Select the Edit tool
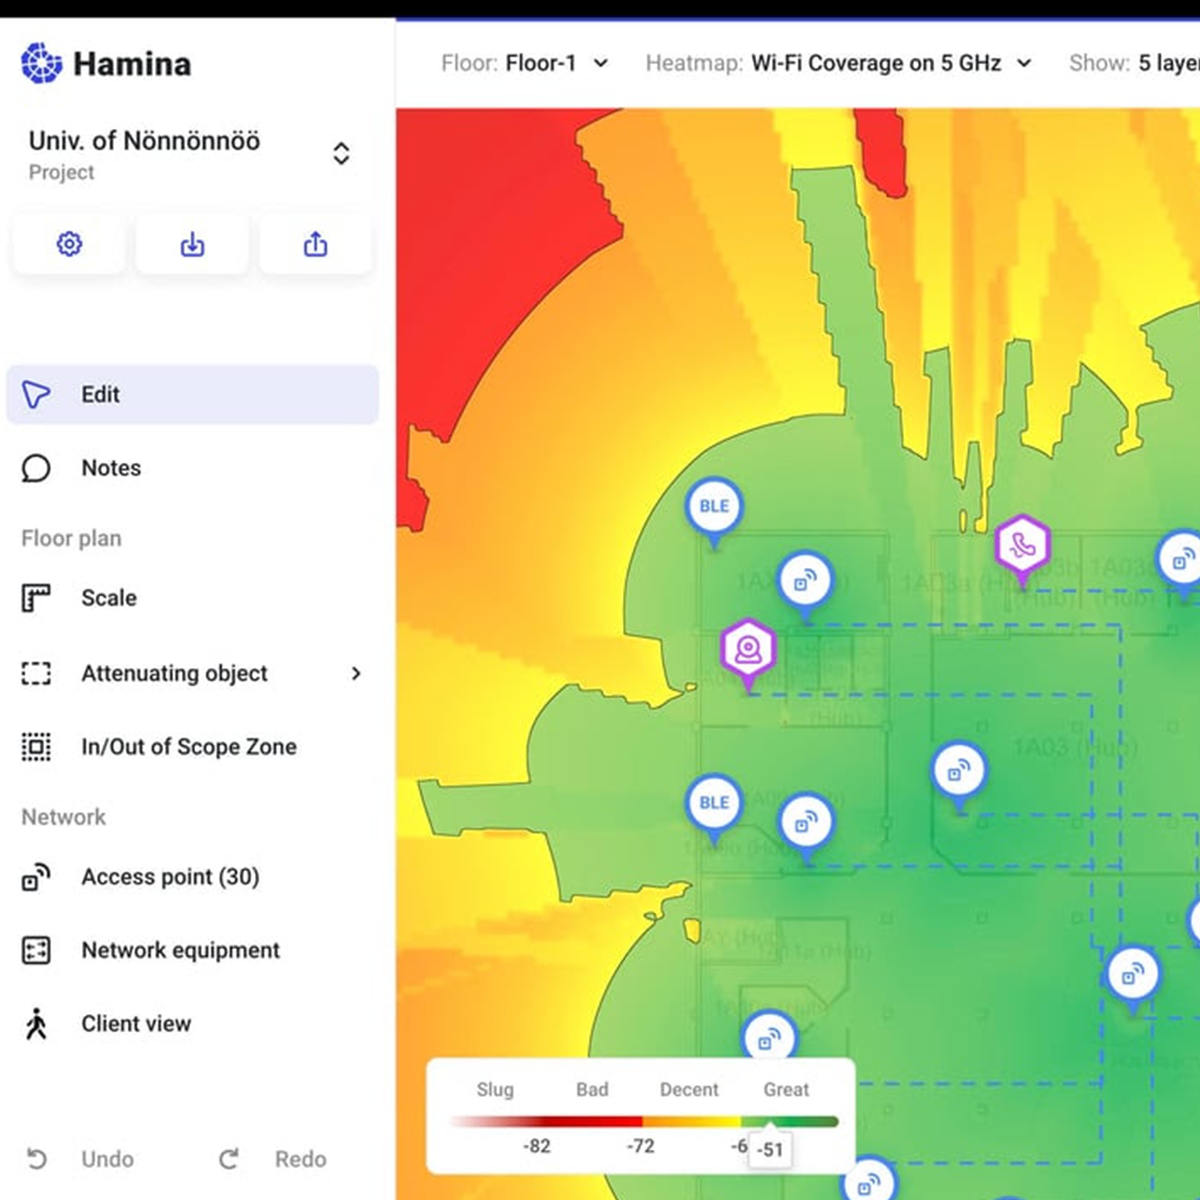The height and width of the screenshot is (1200, 1200). click(100, 394)
